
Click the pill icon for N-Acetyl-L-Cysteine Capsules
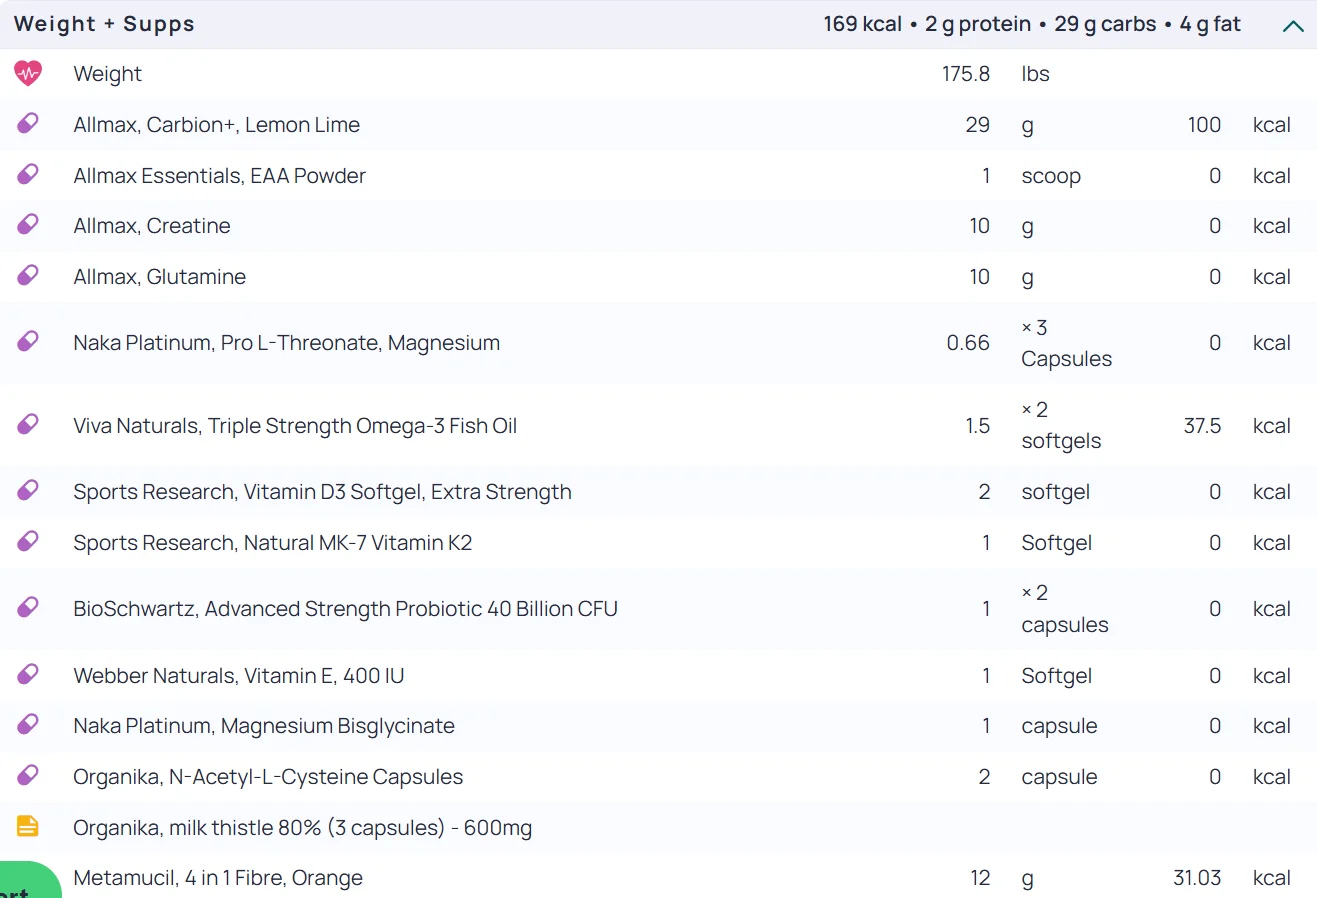[x=28, y=776]
